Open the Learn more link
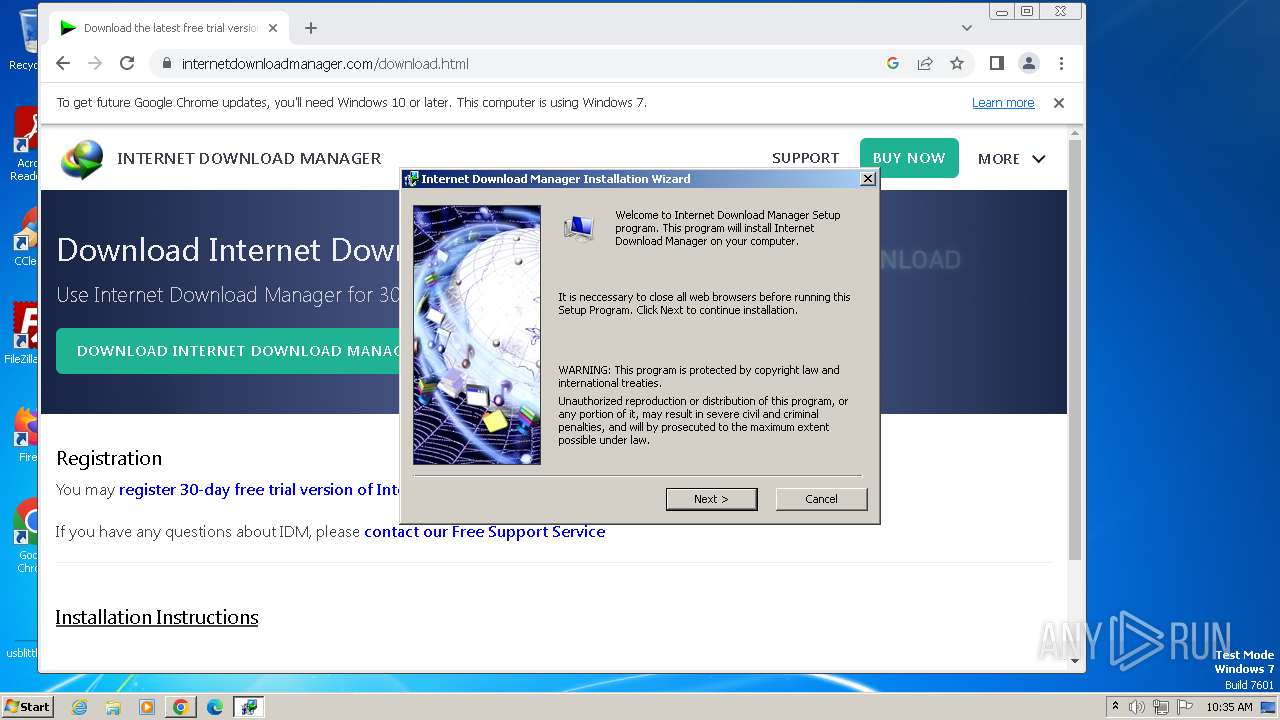This screenshot has width=1280, height=720. click(1003, 103)
